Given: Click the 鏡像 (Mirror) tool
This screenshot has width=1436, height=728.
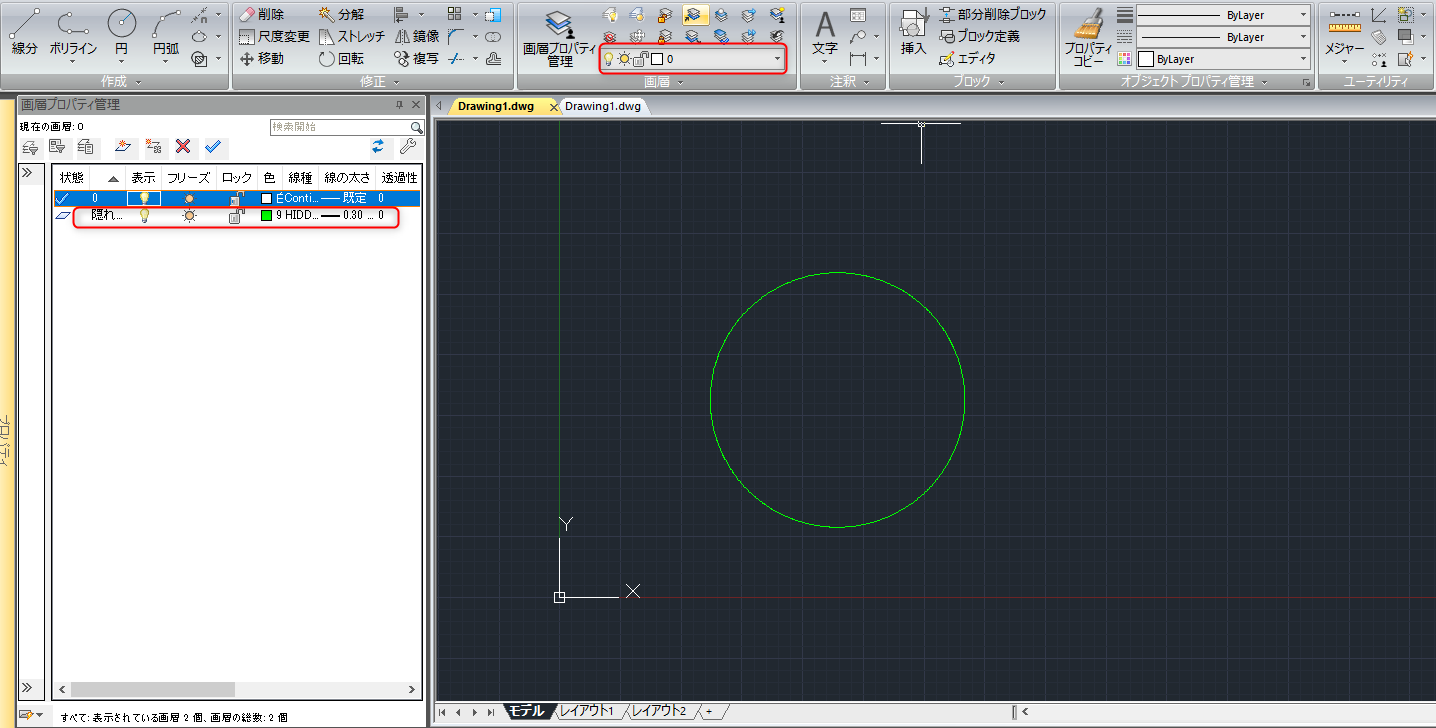Looking at the screenshot, I should 417,37.
